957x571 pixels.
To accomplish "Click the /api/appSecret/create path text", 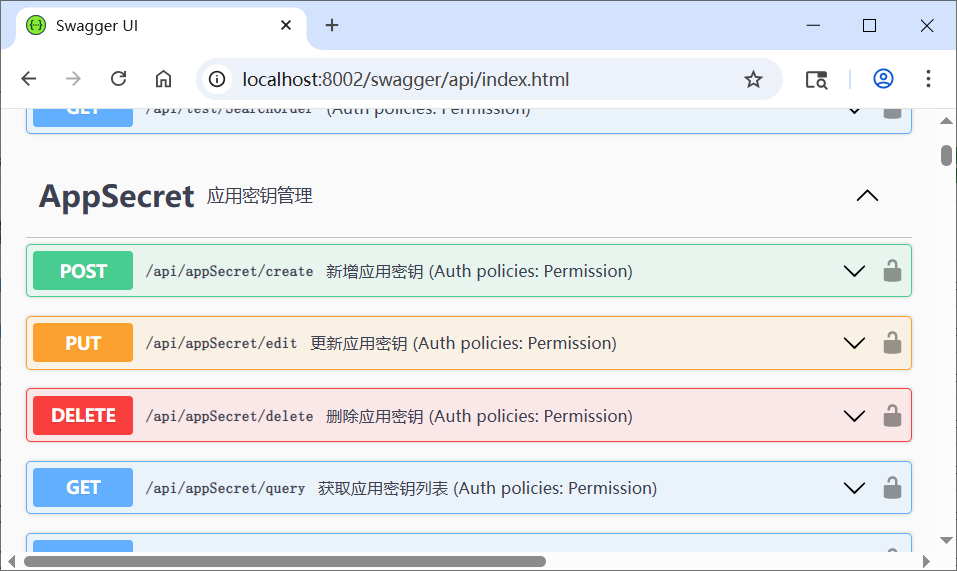I will click(x=229, y=271).
